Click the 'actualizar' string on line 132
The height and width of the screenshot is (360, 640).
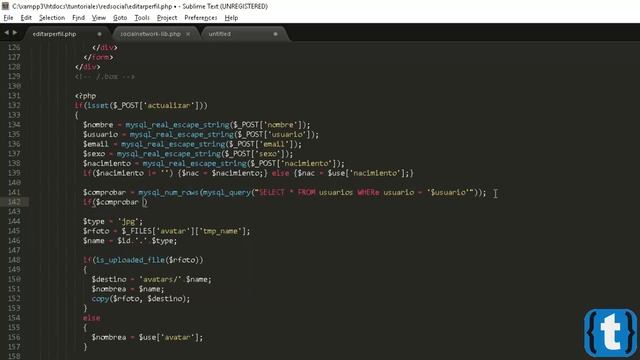[x=169, y=106]
